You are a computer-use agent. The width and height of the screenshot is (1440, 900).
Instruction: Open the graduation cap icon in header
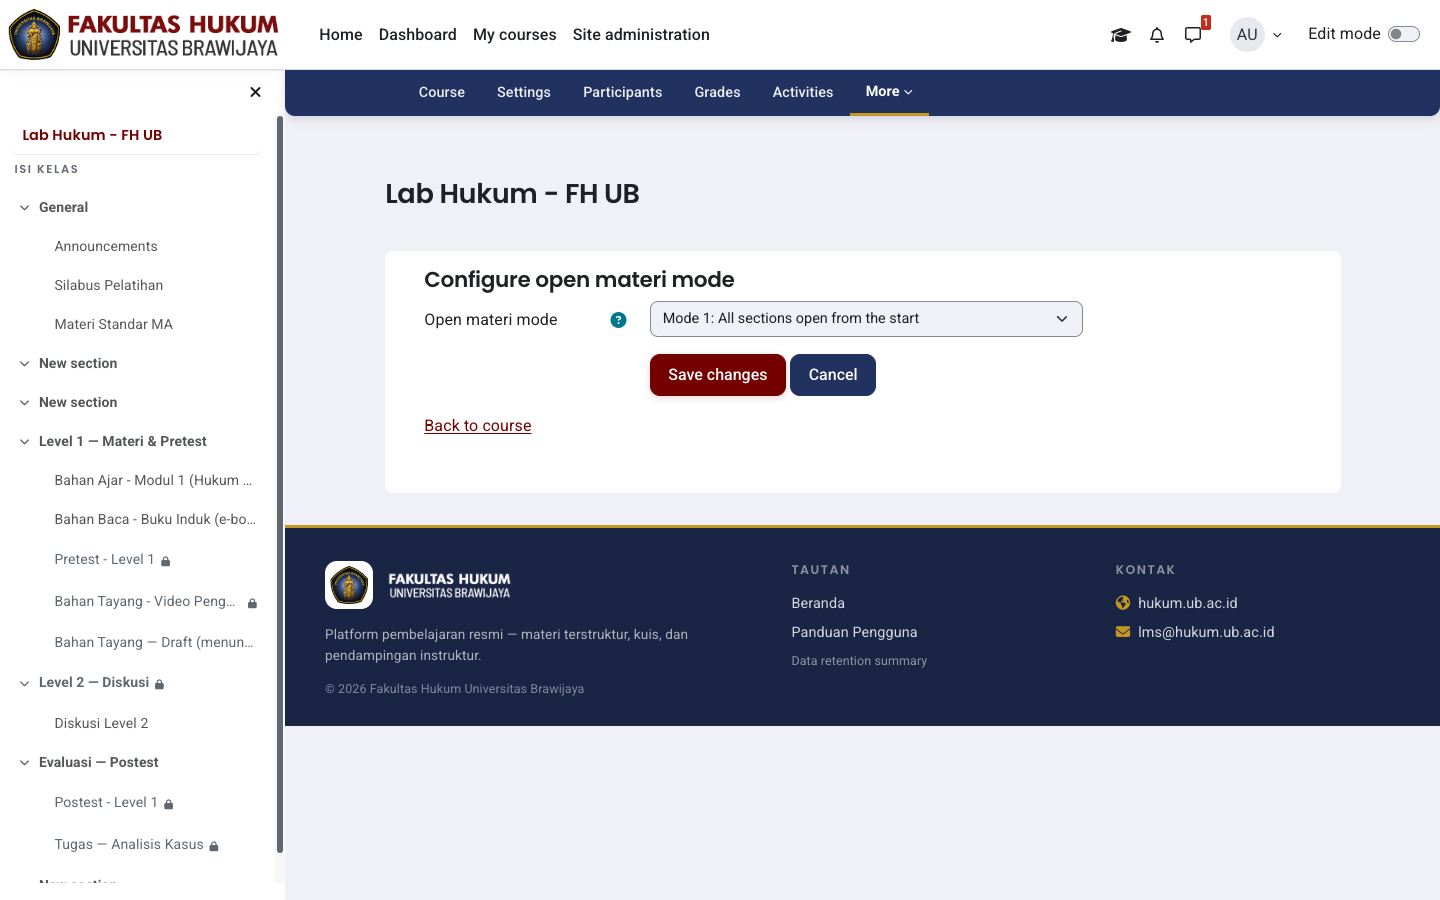tap(1120, 35)
